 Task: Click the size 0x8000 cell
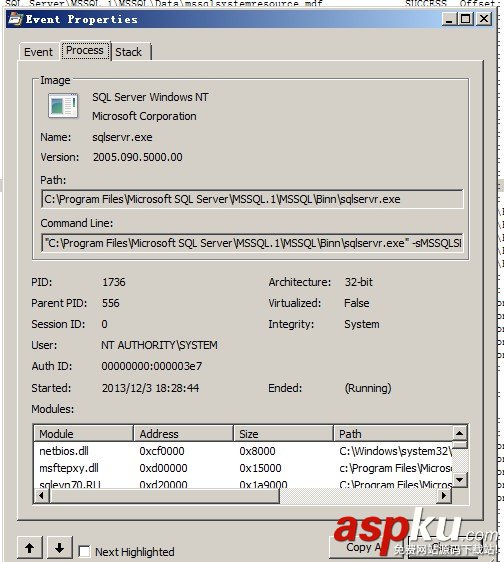coord(257,451)
